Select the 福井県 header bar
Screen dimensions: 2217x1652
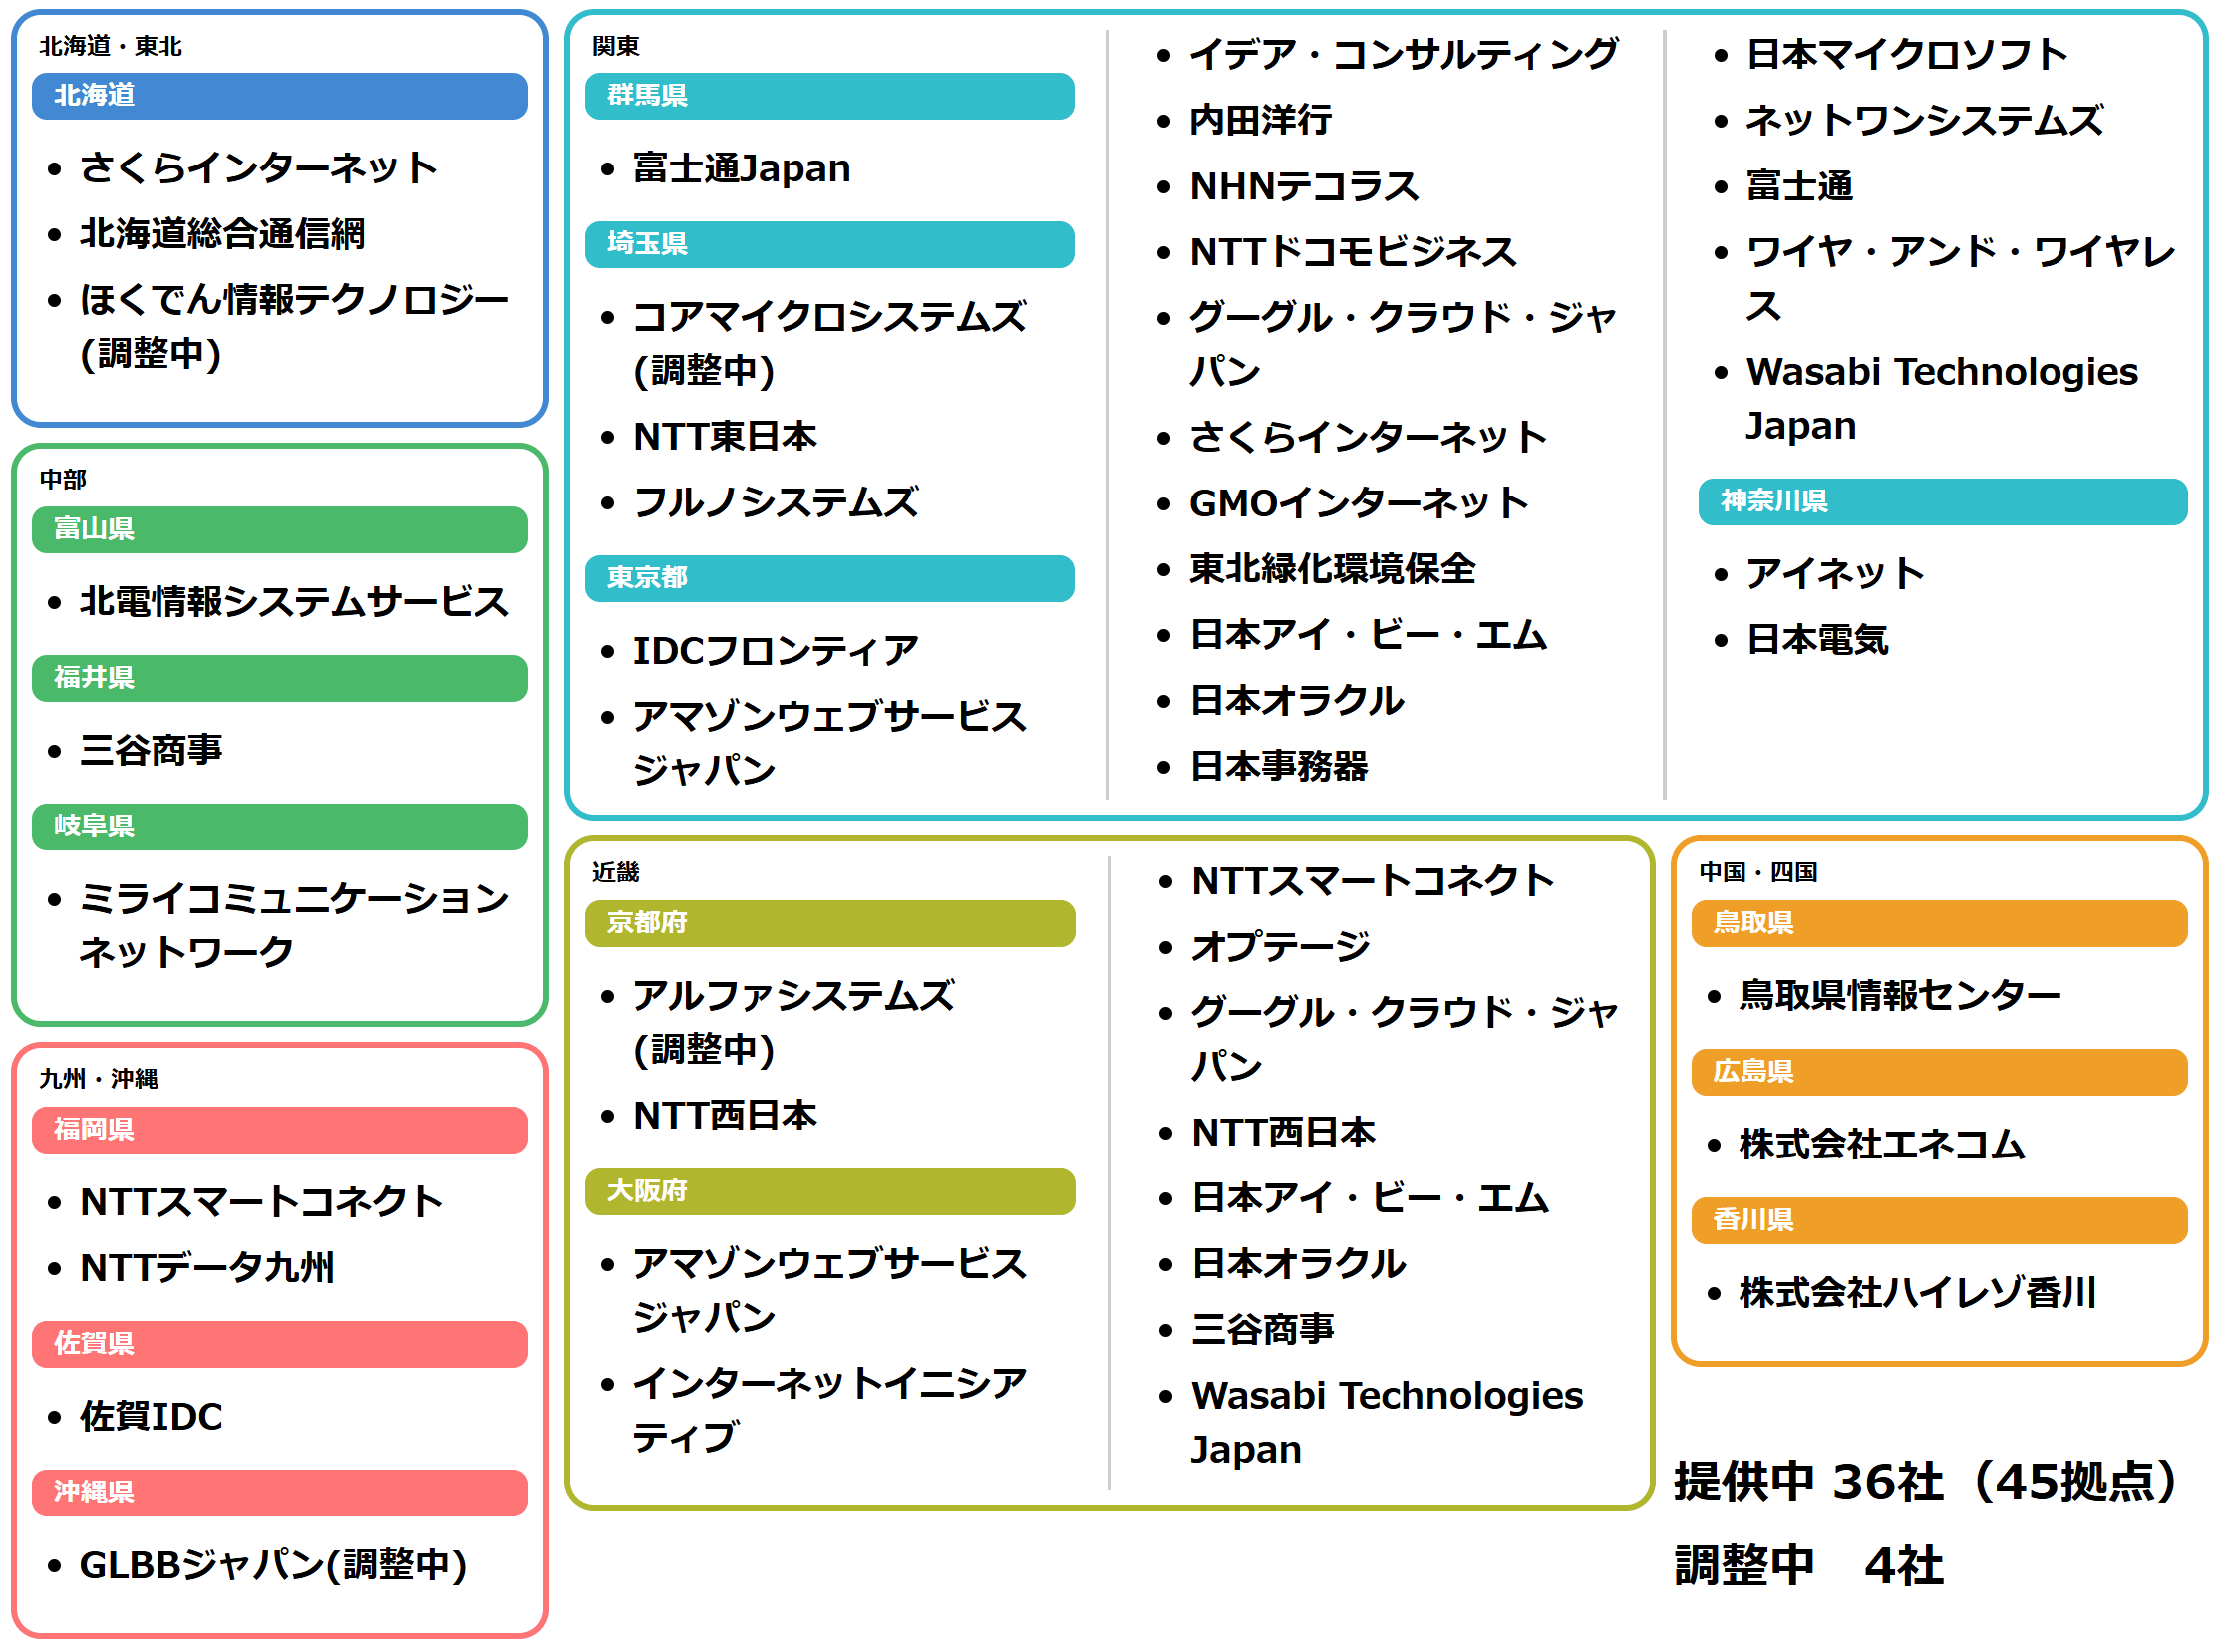point(279,678)
